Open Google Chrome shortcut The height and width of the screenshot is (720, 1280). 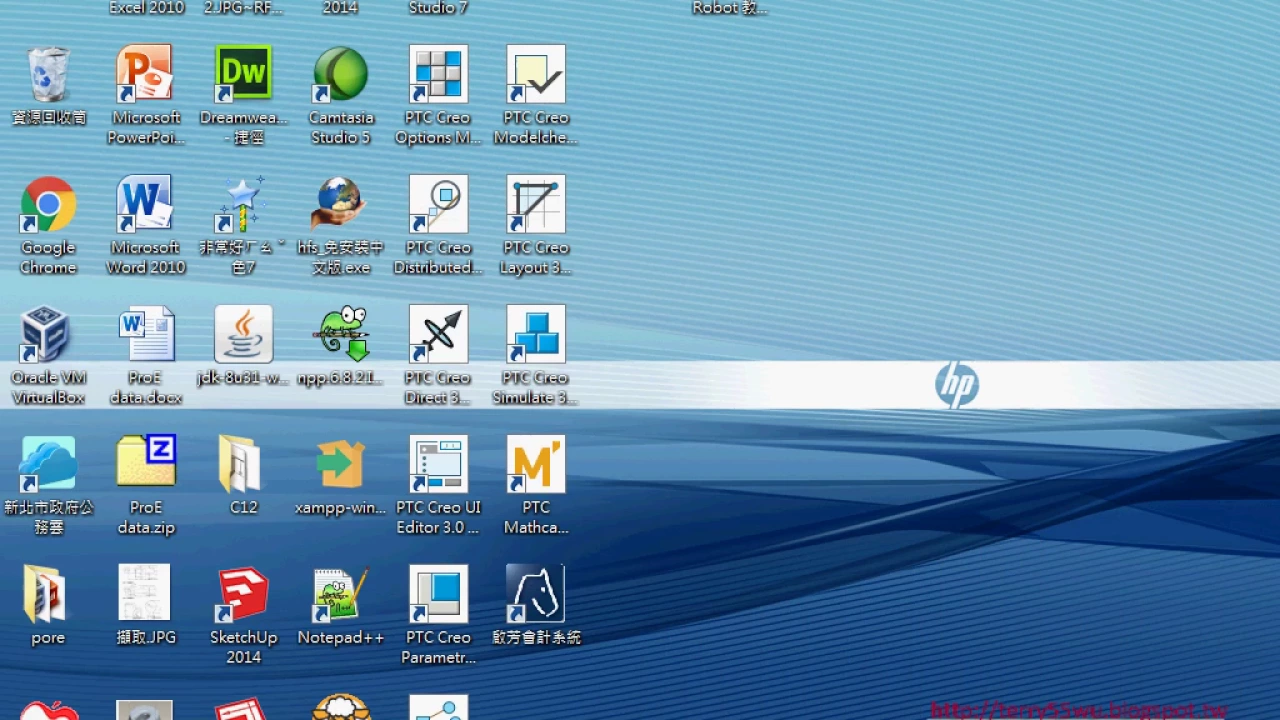(x=48, y=204)
